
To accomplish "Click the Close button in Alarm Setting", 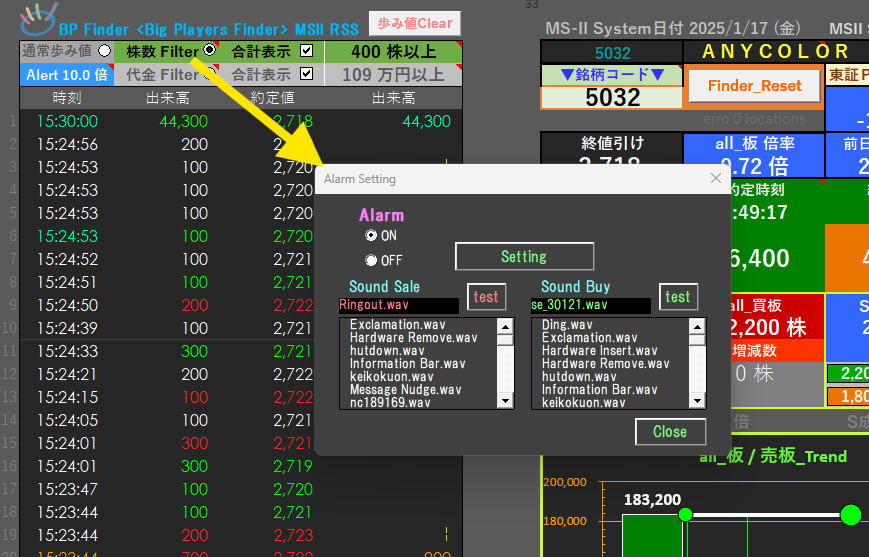I will [x=670, y=432].
